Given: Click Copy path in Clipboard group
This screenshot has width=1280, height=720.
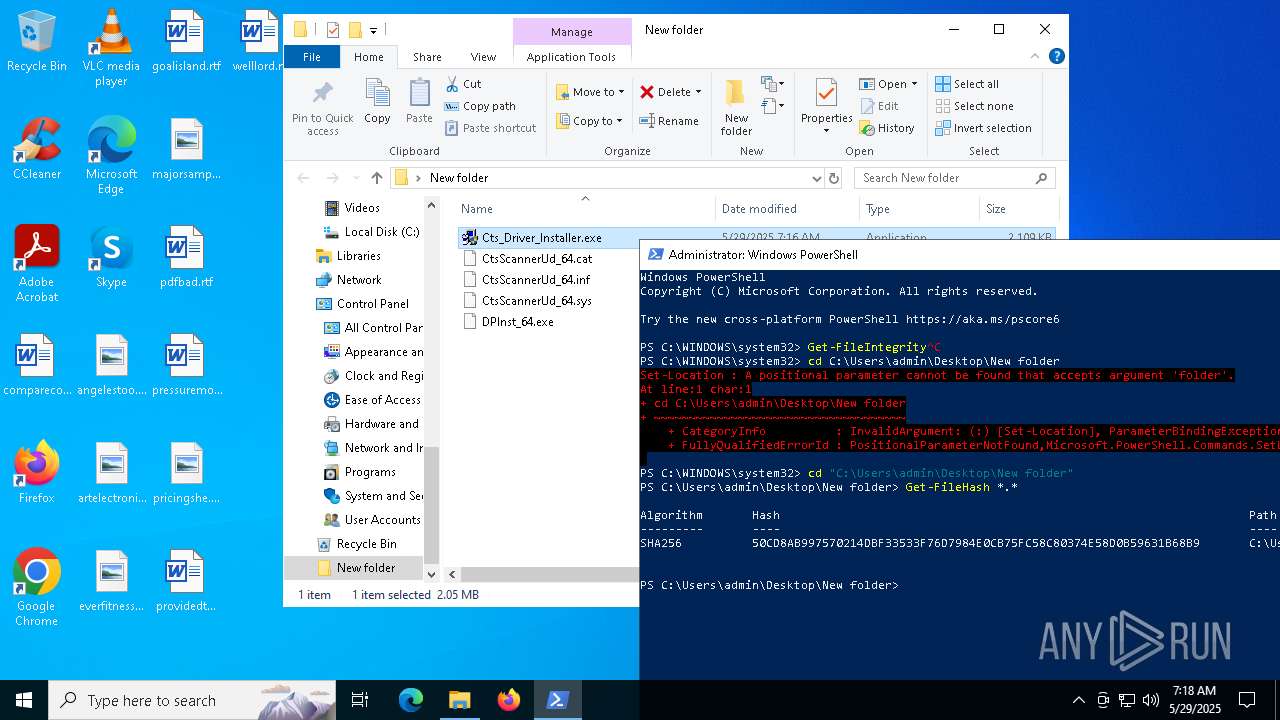Looking at the screenshot, I should [481, 106].
